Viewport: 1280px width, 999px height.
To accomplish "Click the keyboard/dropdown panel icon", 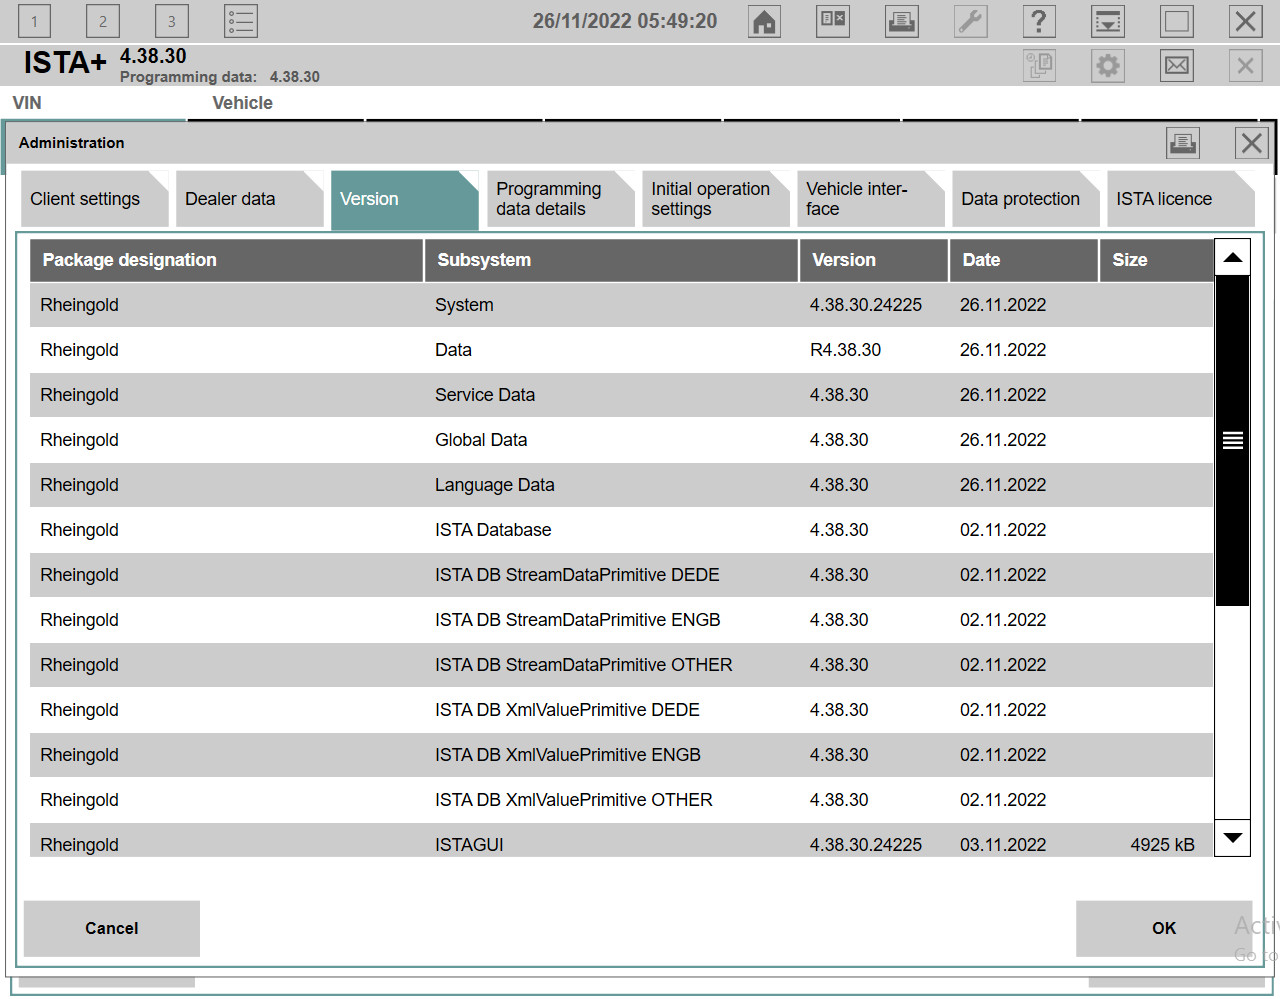I will click(x=1108, y=21).
